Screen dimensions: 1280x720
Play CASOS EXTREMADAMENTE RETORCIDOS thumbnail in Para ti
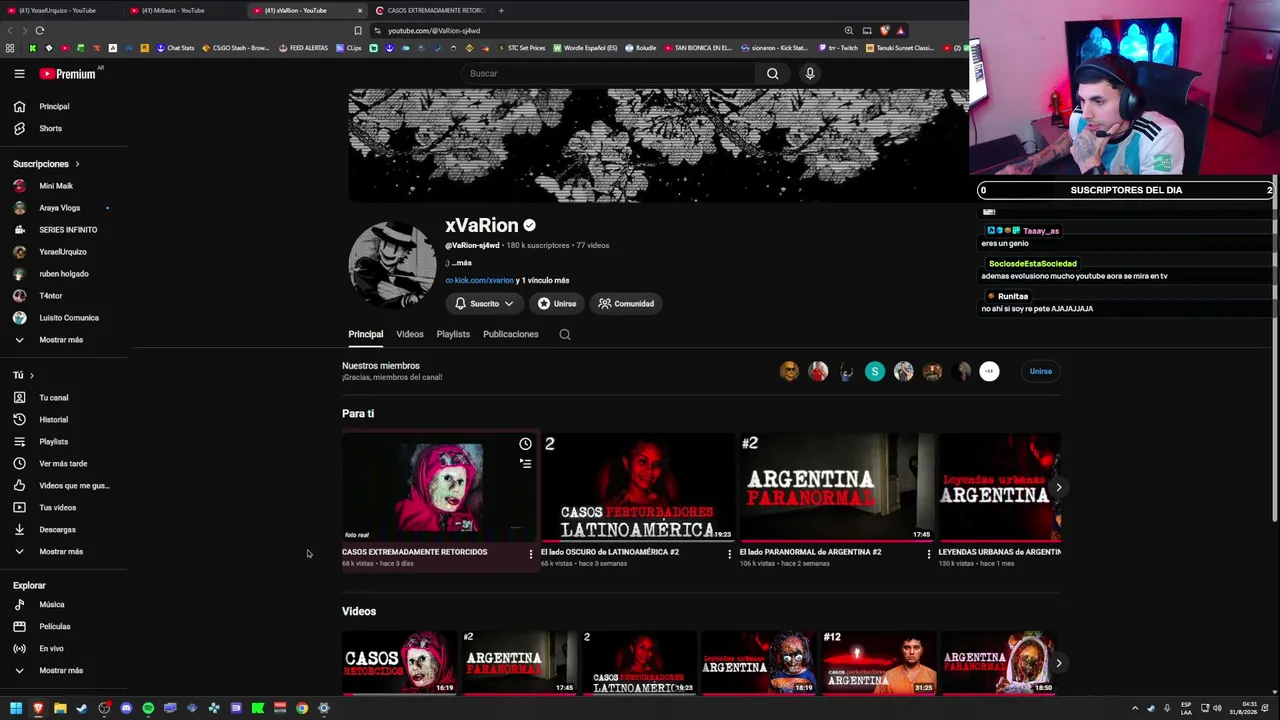pos(439,487)
